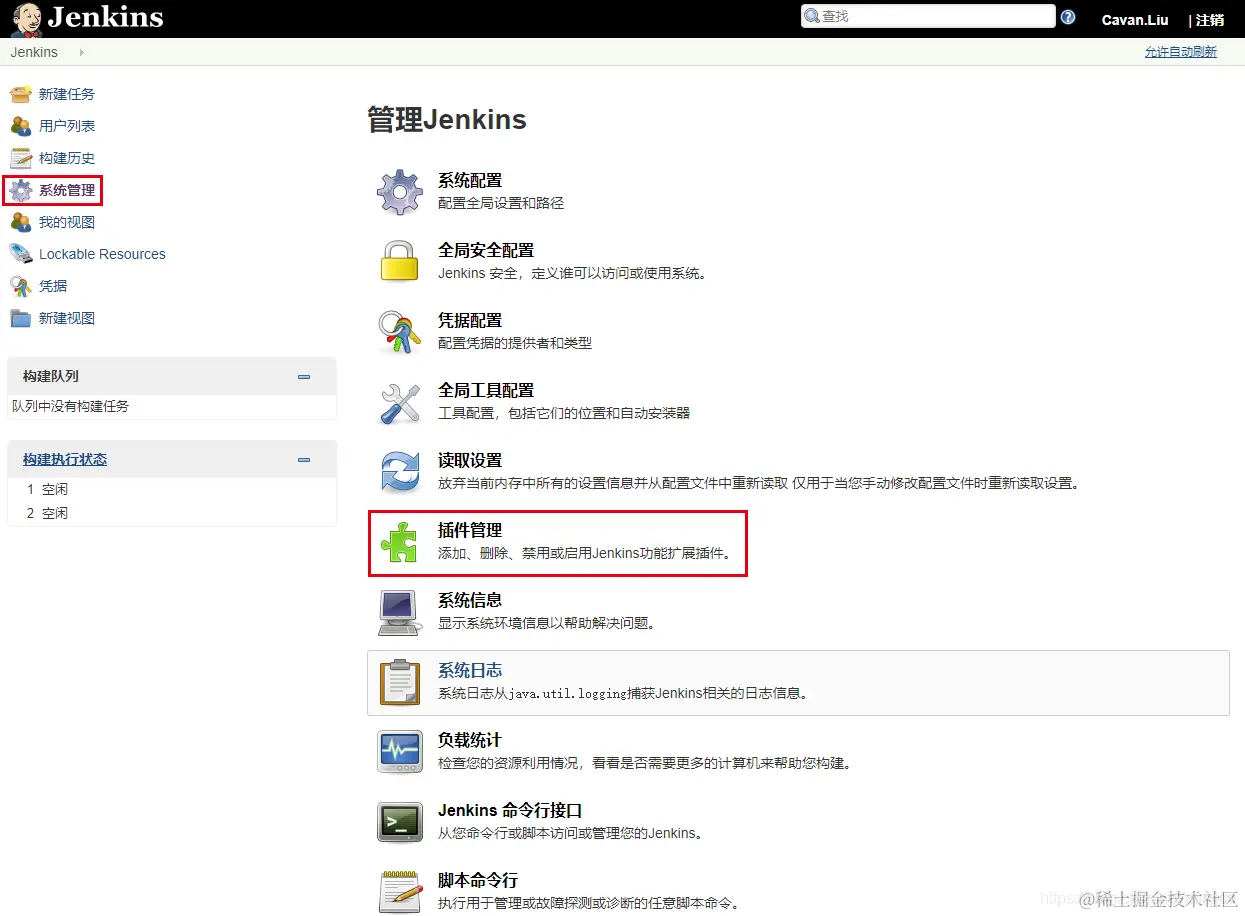
Task: Click the 新建任务 box icon in sidebar
Action: pos(21,94)
